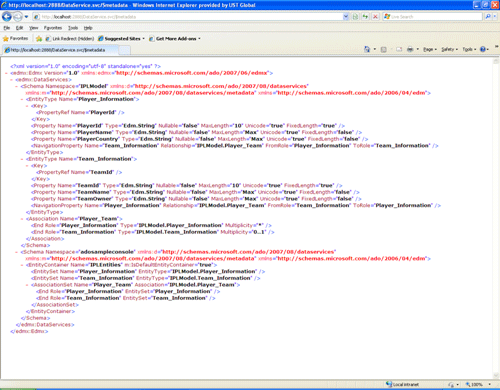The height and width of the screenshot is (390, 500).
Task: Collapse EntityType Team_Information node
Action: pyautogui.click(x=22, y=159)
